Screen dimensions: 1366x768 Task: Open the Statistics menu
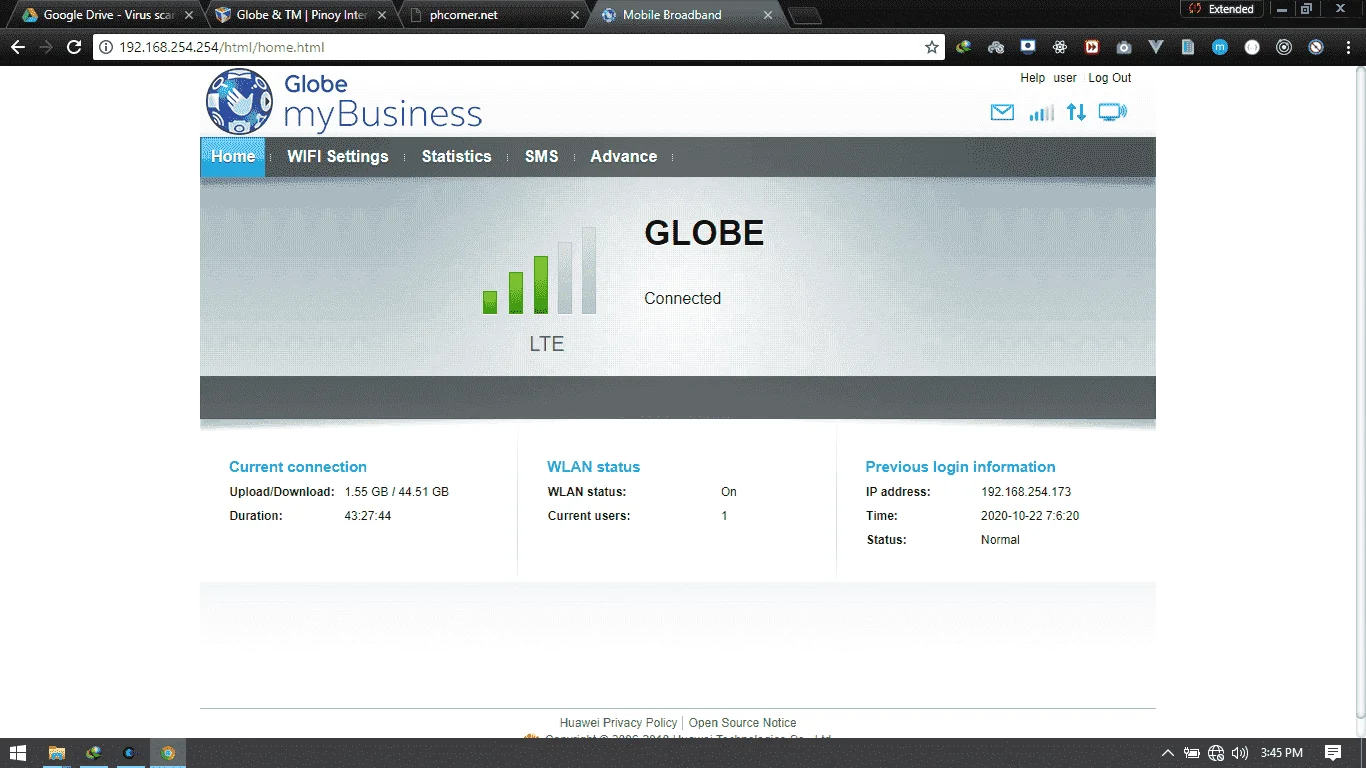point(456,157)
